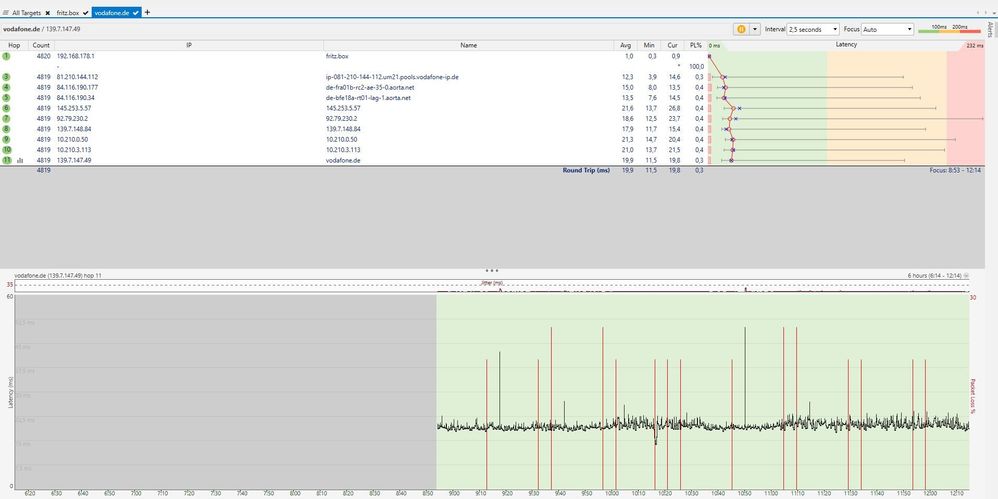The width and height of the screenshot is (998, 499).
Task: Close the All Targets tab via X
Action: [x=48, y=12]
